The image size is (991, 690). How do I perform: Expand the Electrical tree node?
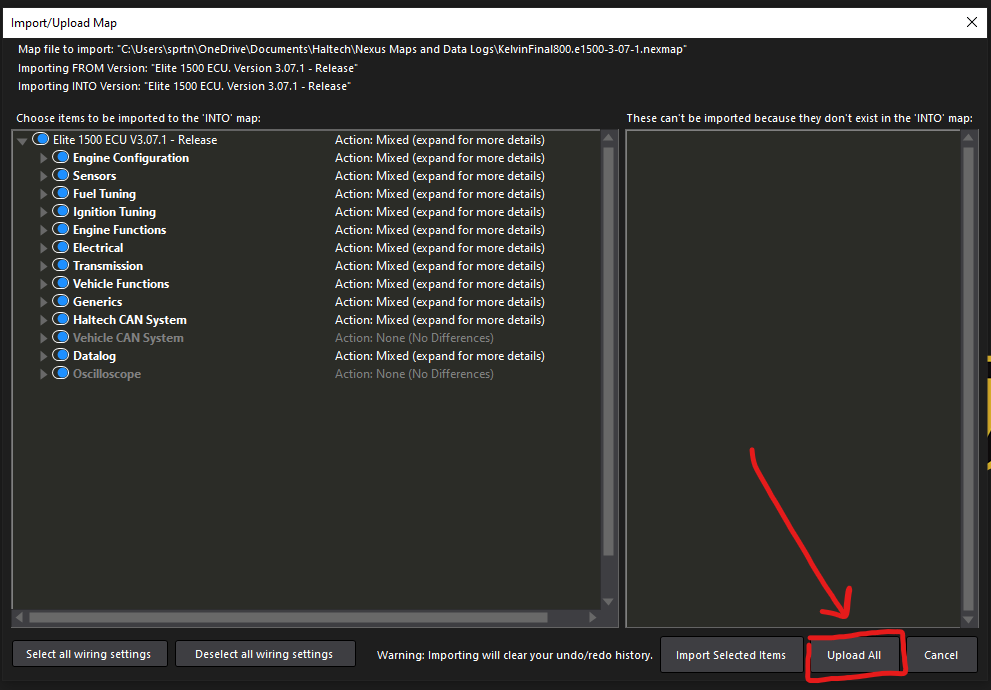coord(43,248)
